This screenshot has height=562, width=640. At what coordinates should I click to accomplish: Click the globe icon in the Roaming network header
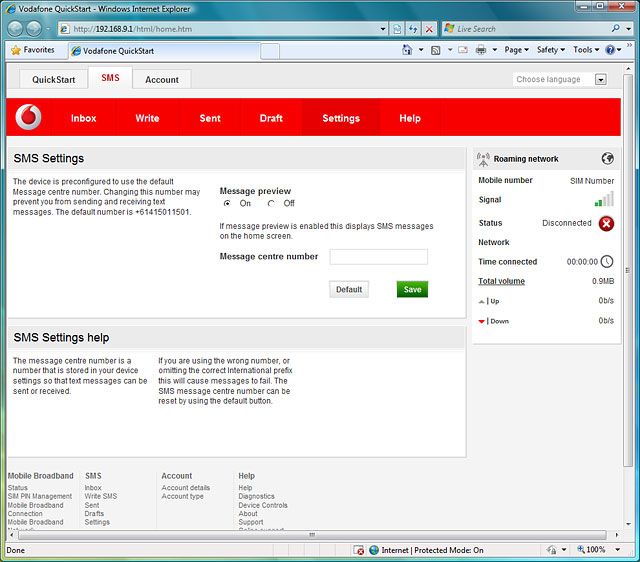[x=607, y=158]
